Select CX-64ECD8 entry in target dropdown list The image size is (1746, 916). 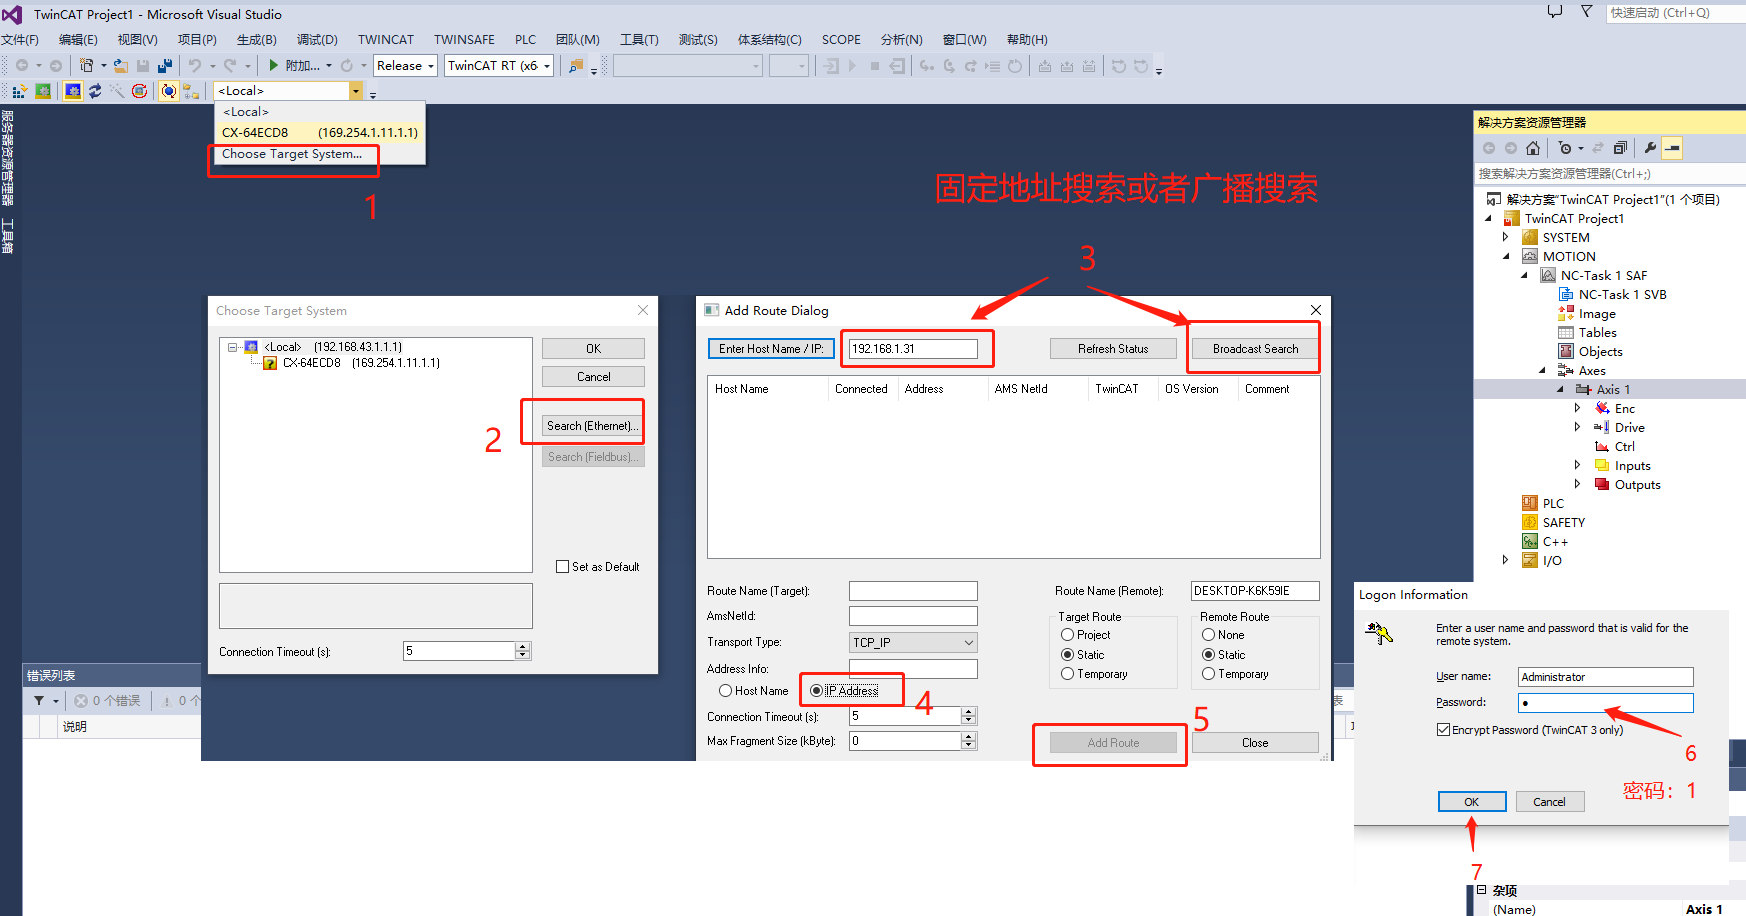[320, 133]
